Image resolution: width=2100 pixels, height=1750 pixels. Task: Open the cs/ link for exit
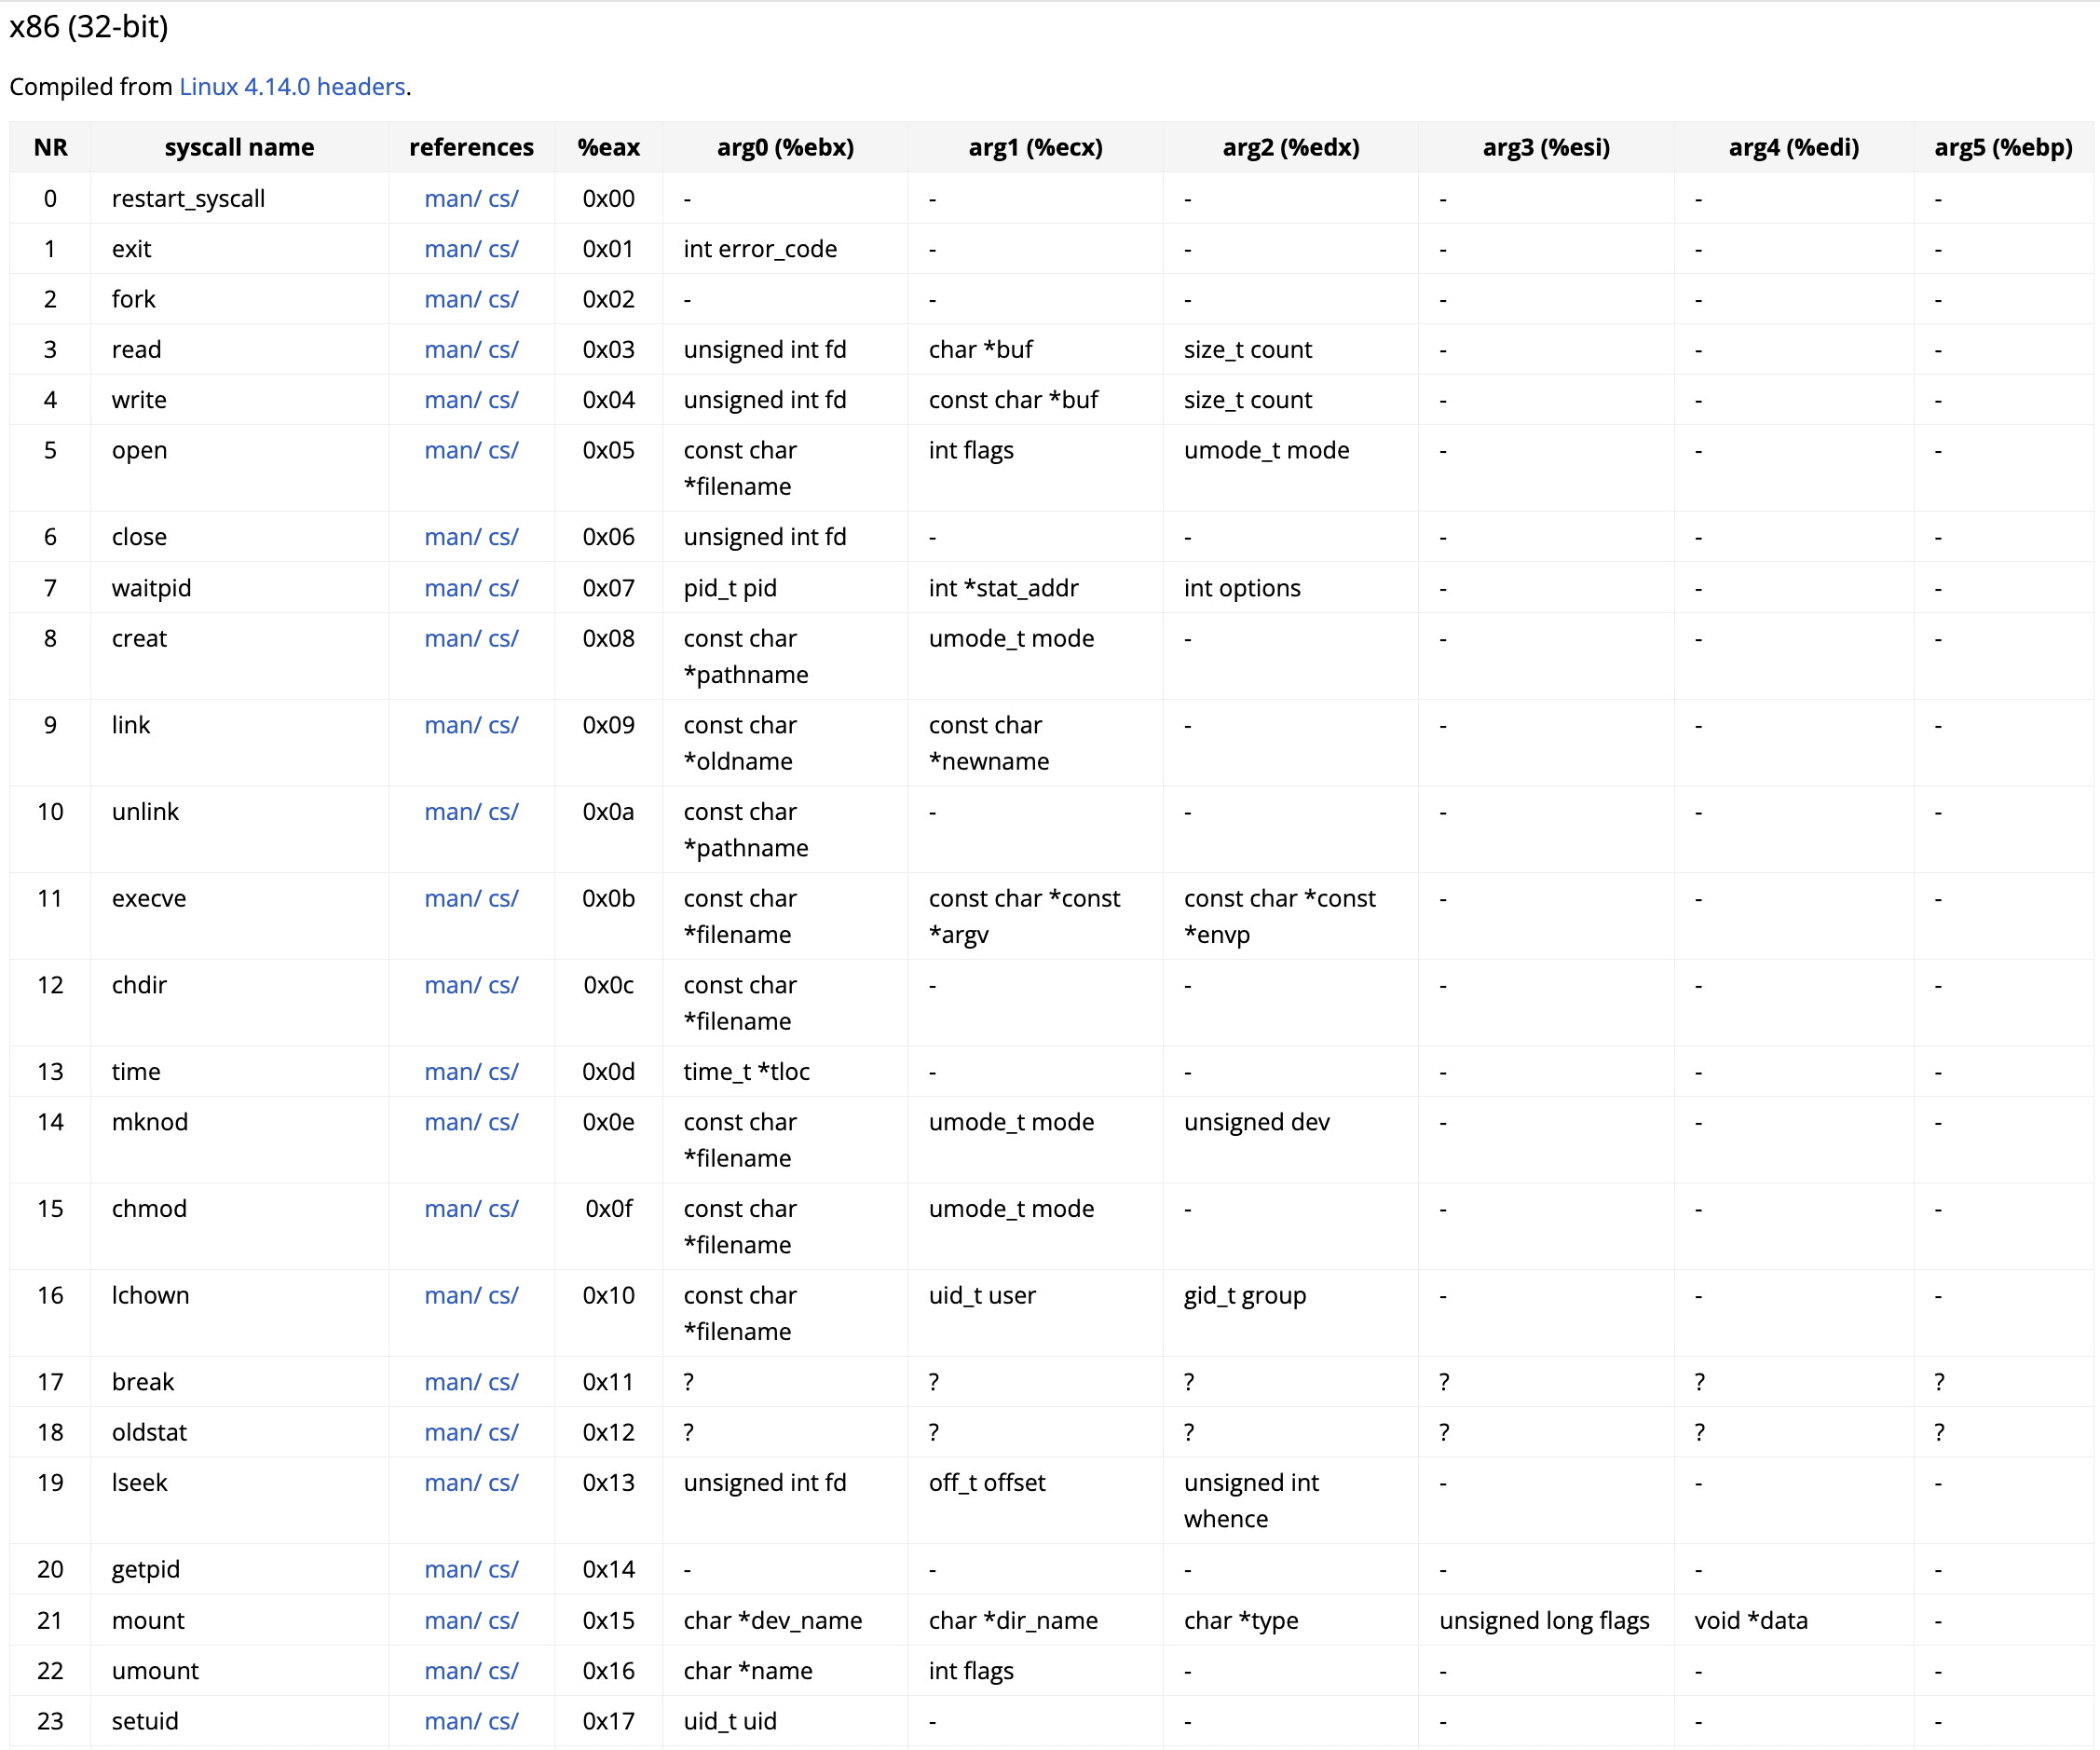503,249
